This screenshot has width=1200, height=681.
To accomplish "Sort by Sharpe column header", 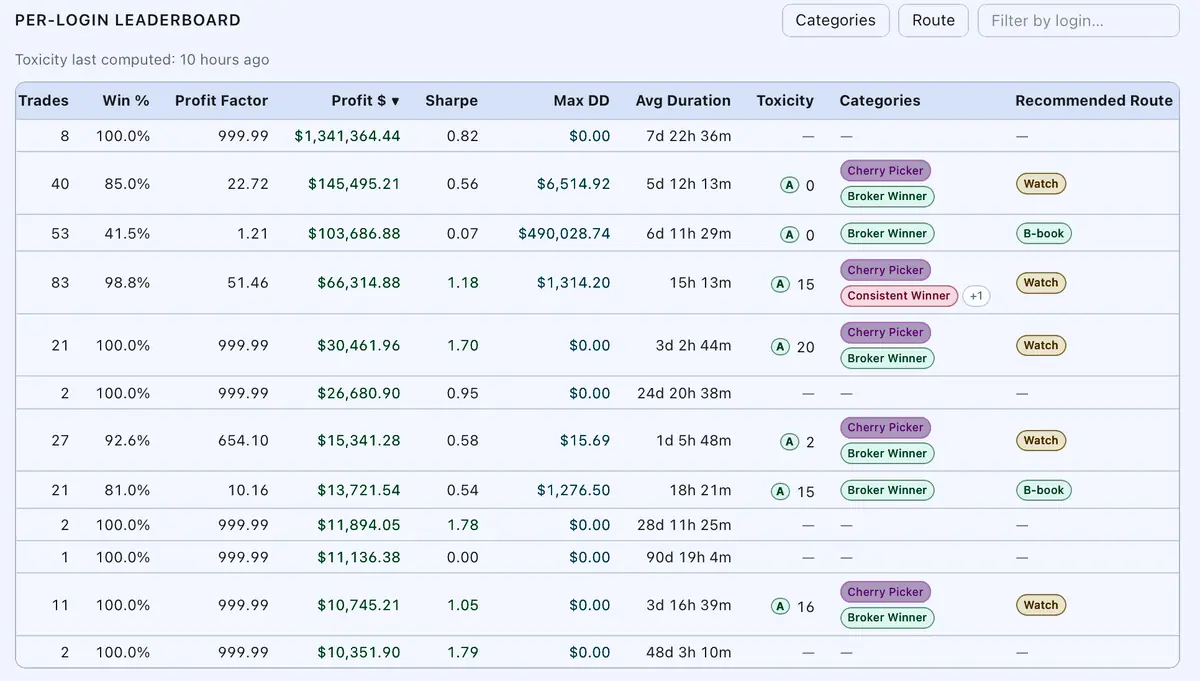I will click(x=451, y=100).
